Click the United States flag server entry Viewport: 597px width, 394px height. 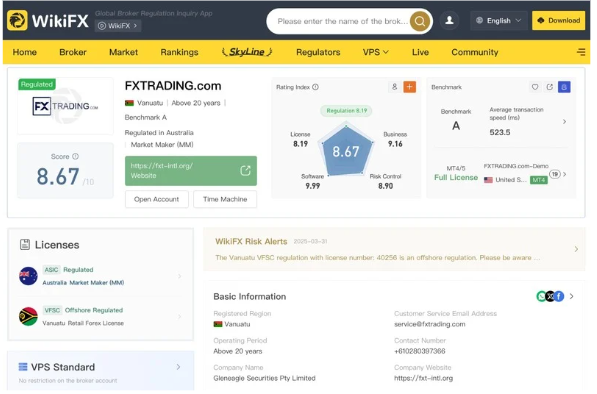point(488,180)
